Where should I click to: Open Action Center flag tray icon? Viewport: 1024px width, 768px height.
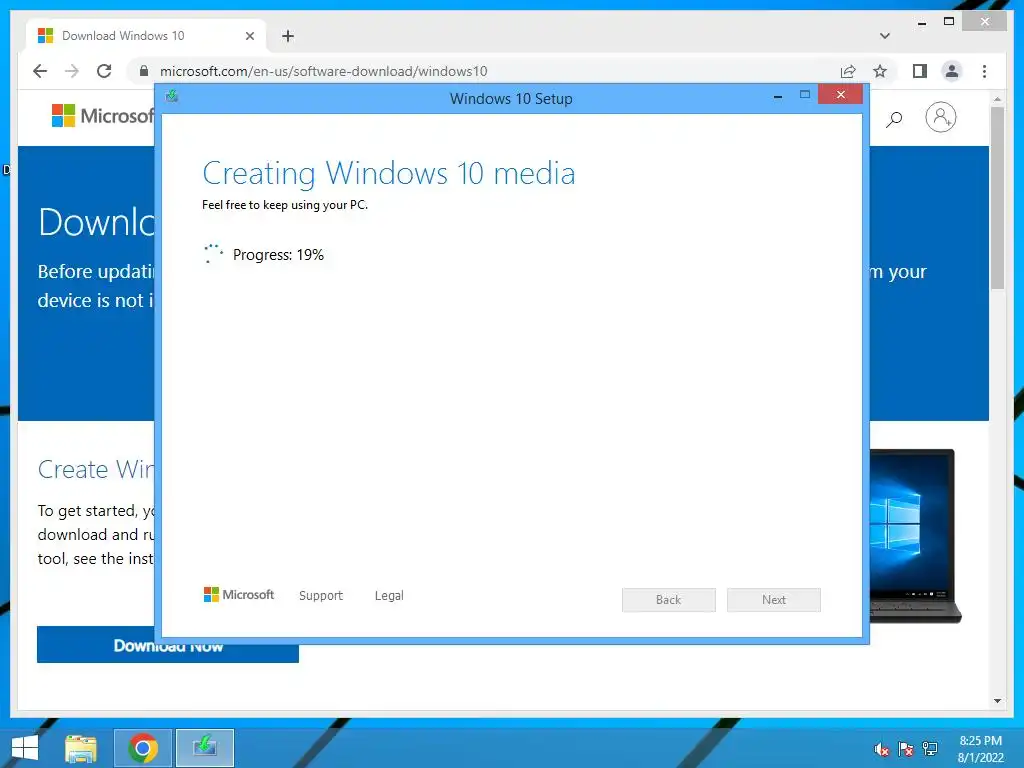coord(906,750)
